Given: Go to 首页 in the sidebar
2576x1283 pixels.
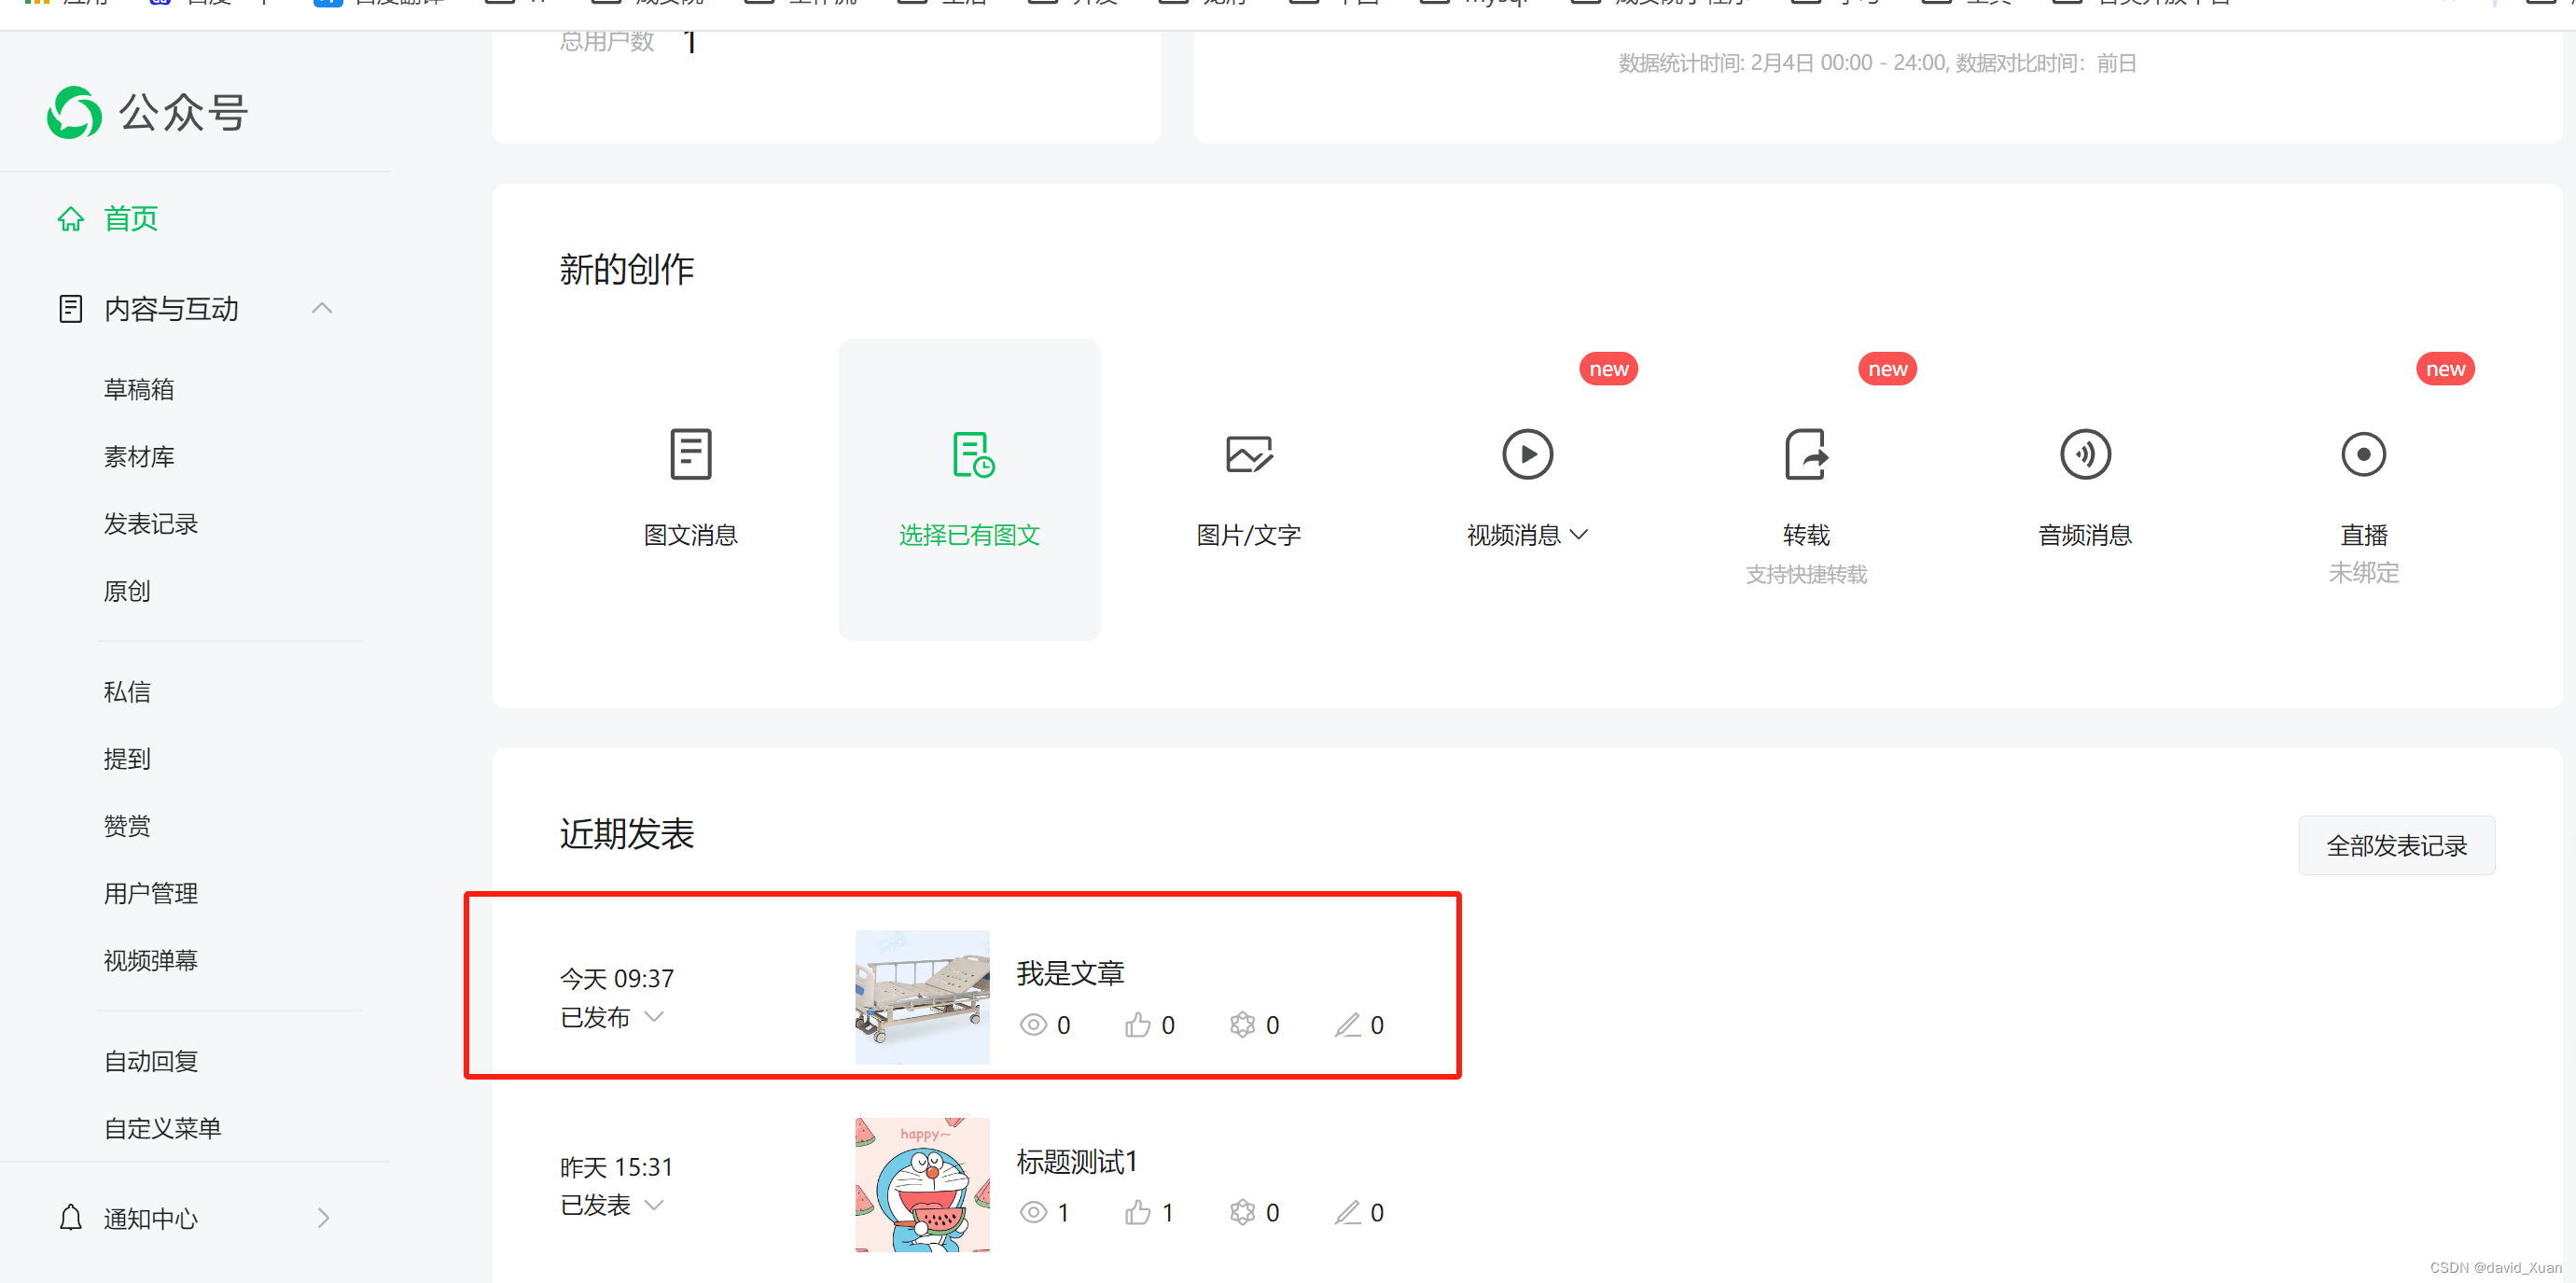Looking at the screenshot, I should (x=130, y=218).
